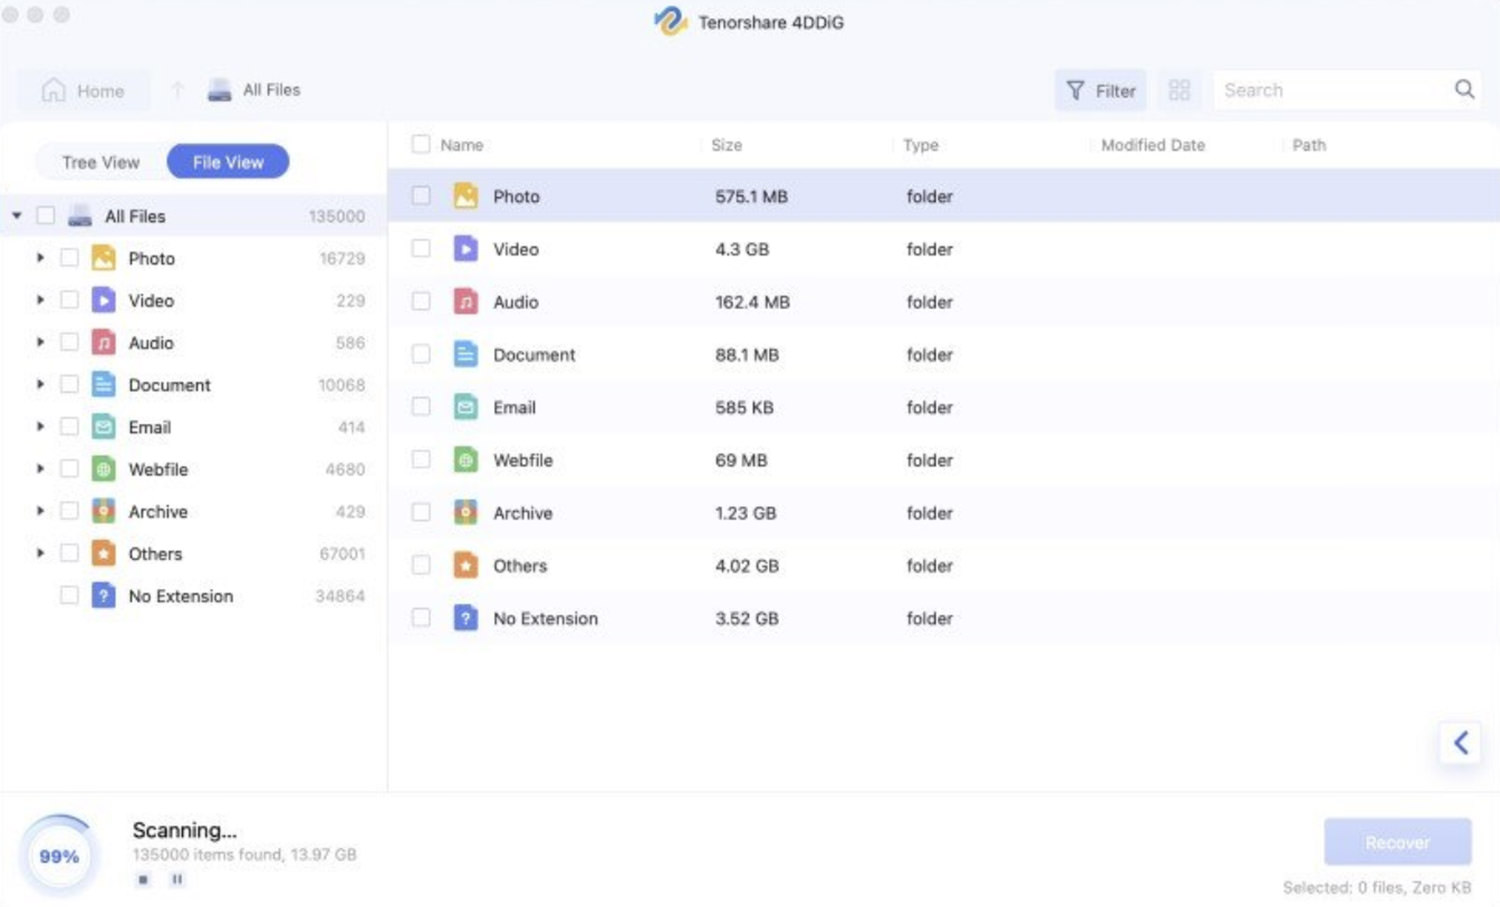Click the Audio folder icon in the file list

click(465, 301)
